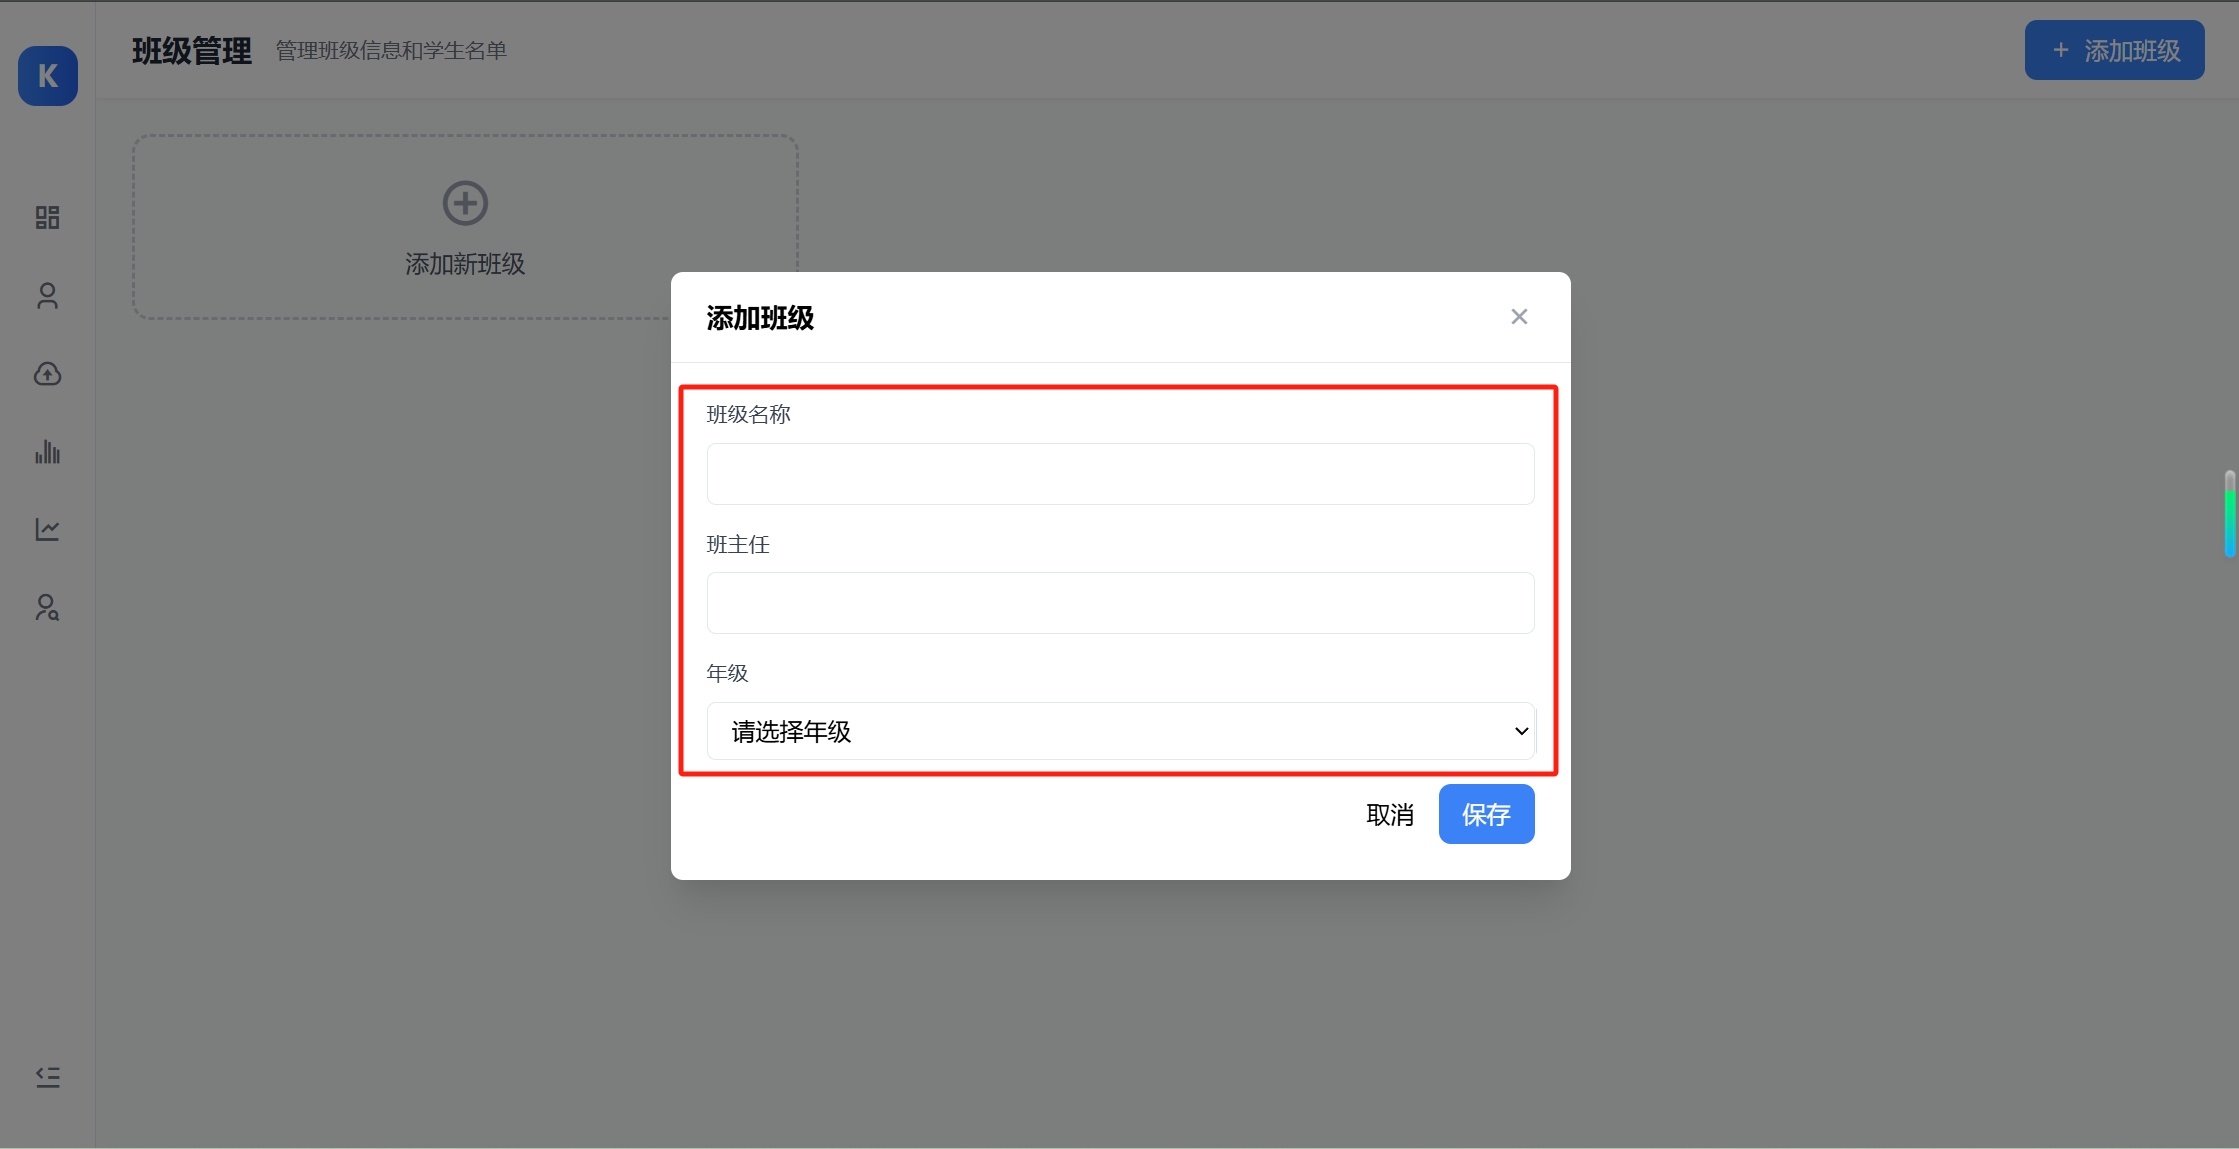Click the top-right 添加班级 button
This screenshot has width=2239, height=1149.
pyautogui.click(x=2114, y=50)
